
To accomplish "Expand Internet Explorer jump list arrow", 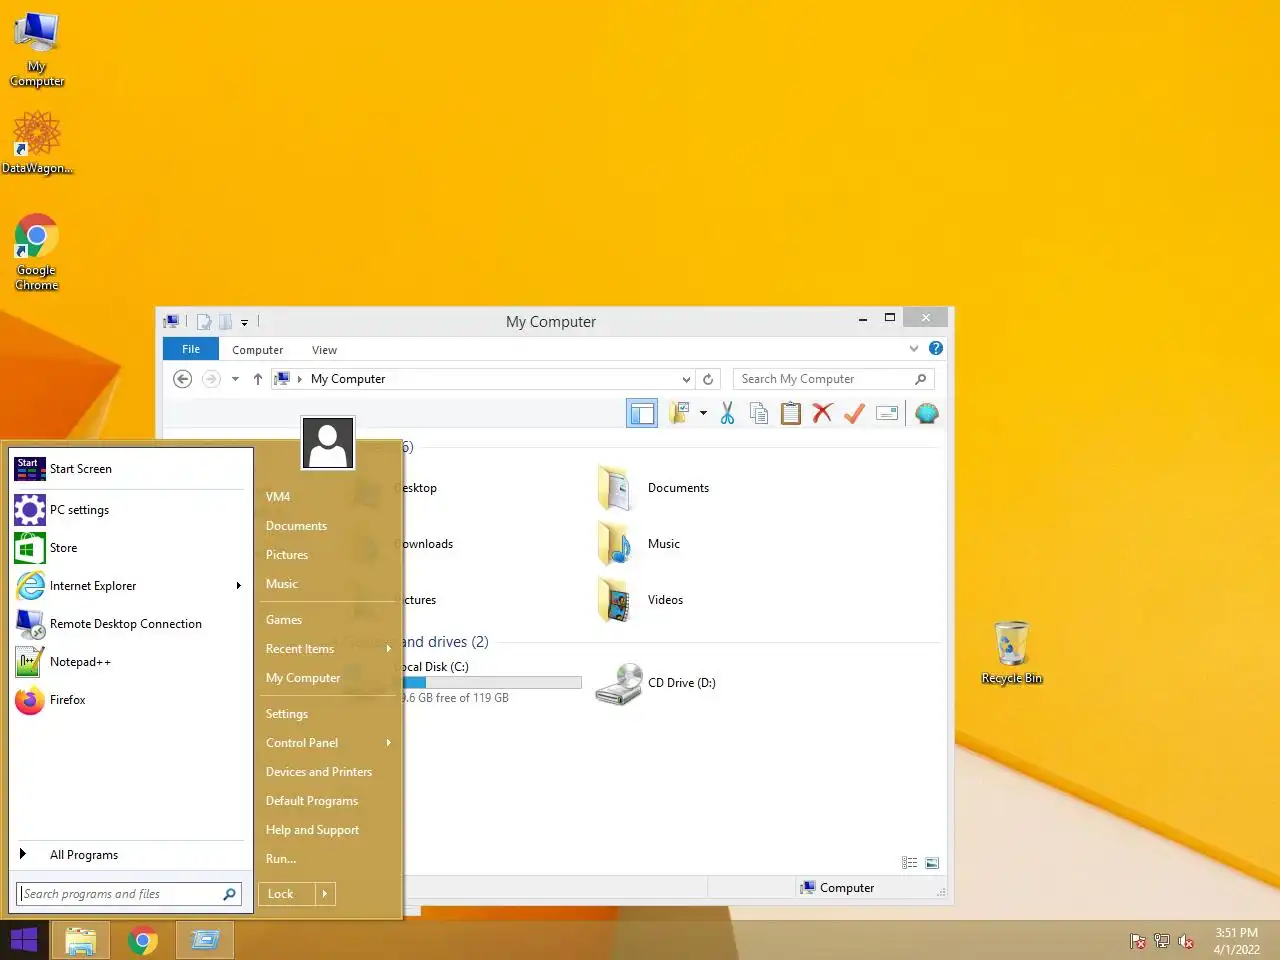I will (238, 586).
